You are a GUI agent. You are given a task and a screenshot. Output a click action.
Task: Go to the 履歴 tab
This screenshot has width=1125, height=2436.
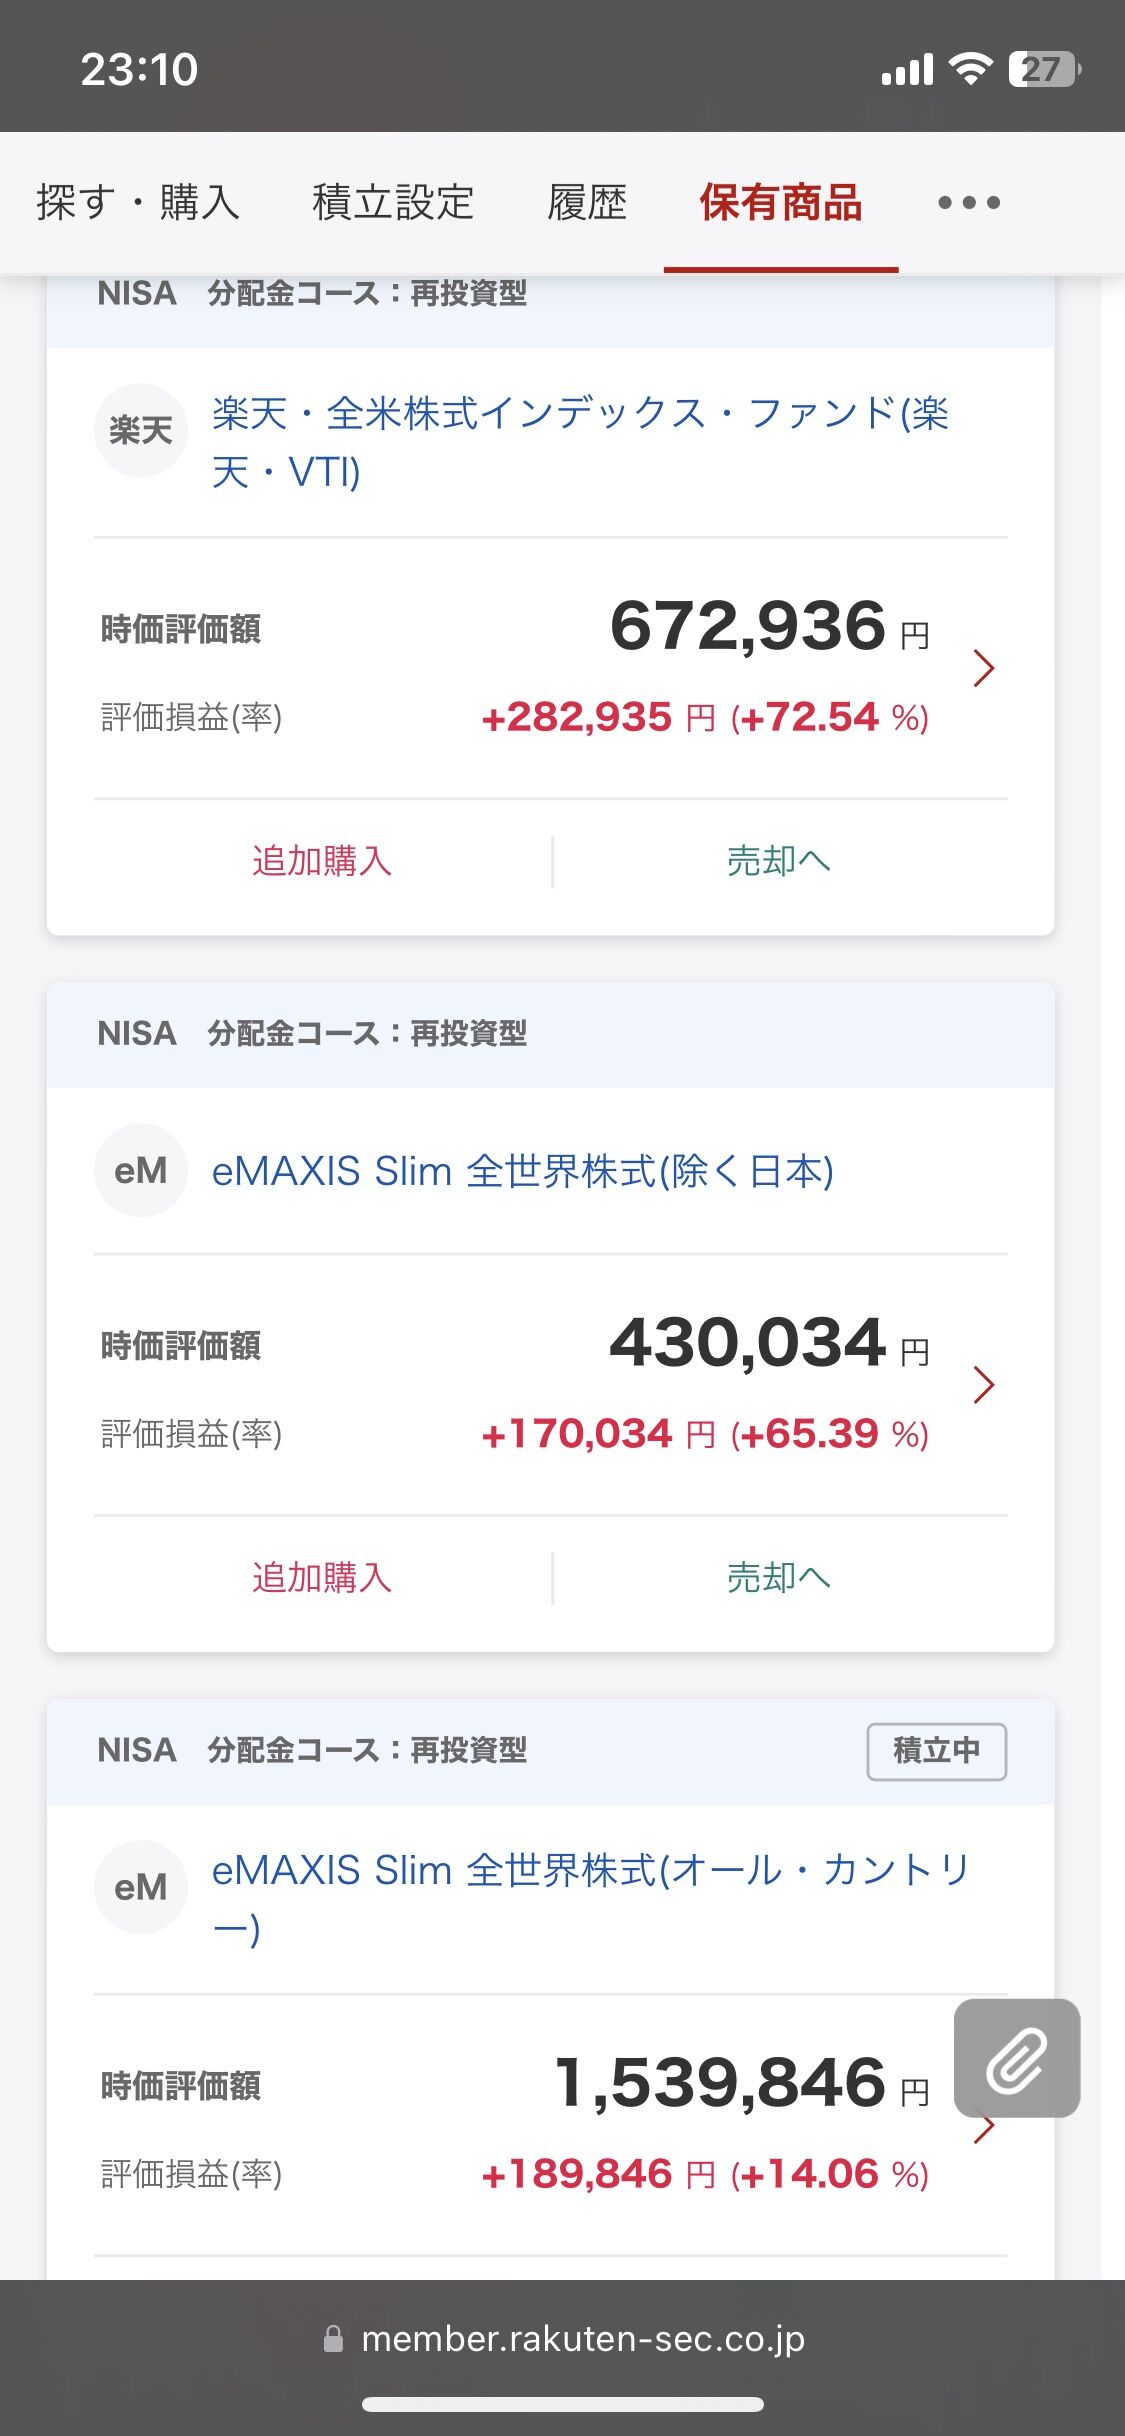587,203
